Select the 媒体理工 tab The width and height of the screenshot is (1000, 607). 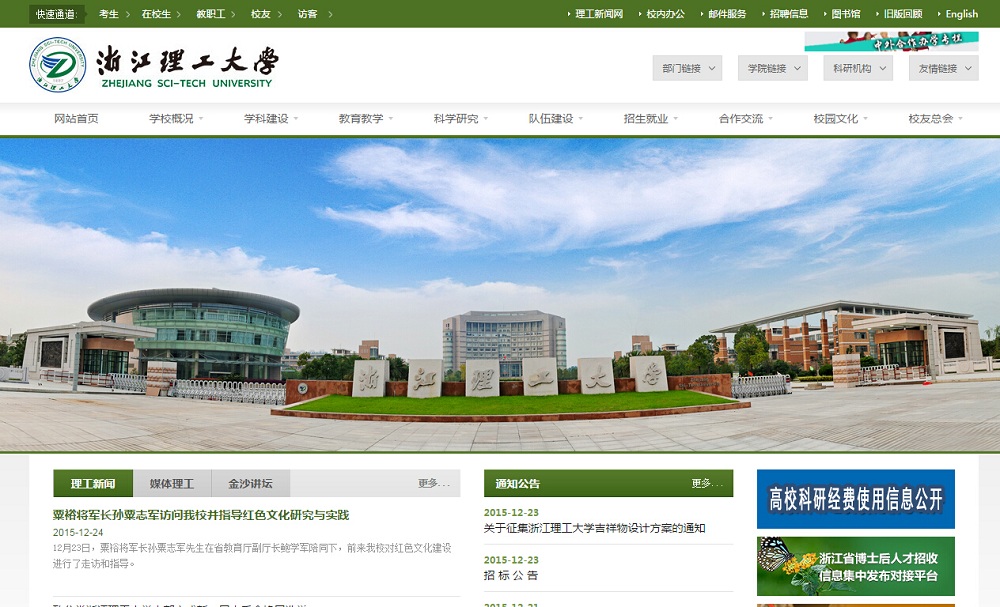(x=172, y=483)
